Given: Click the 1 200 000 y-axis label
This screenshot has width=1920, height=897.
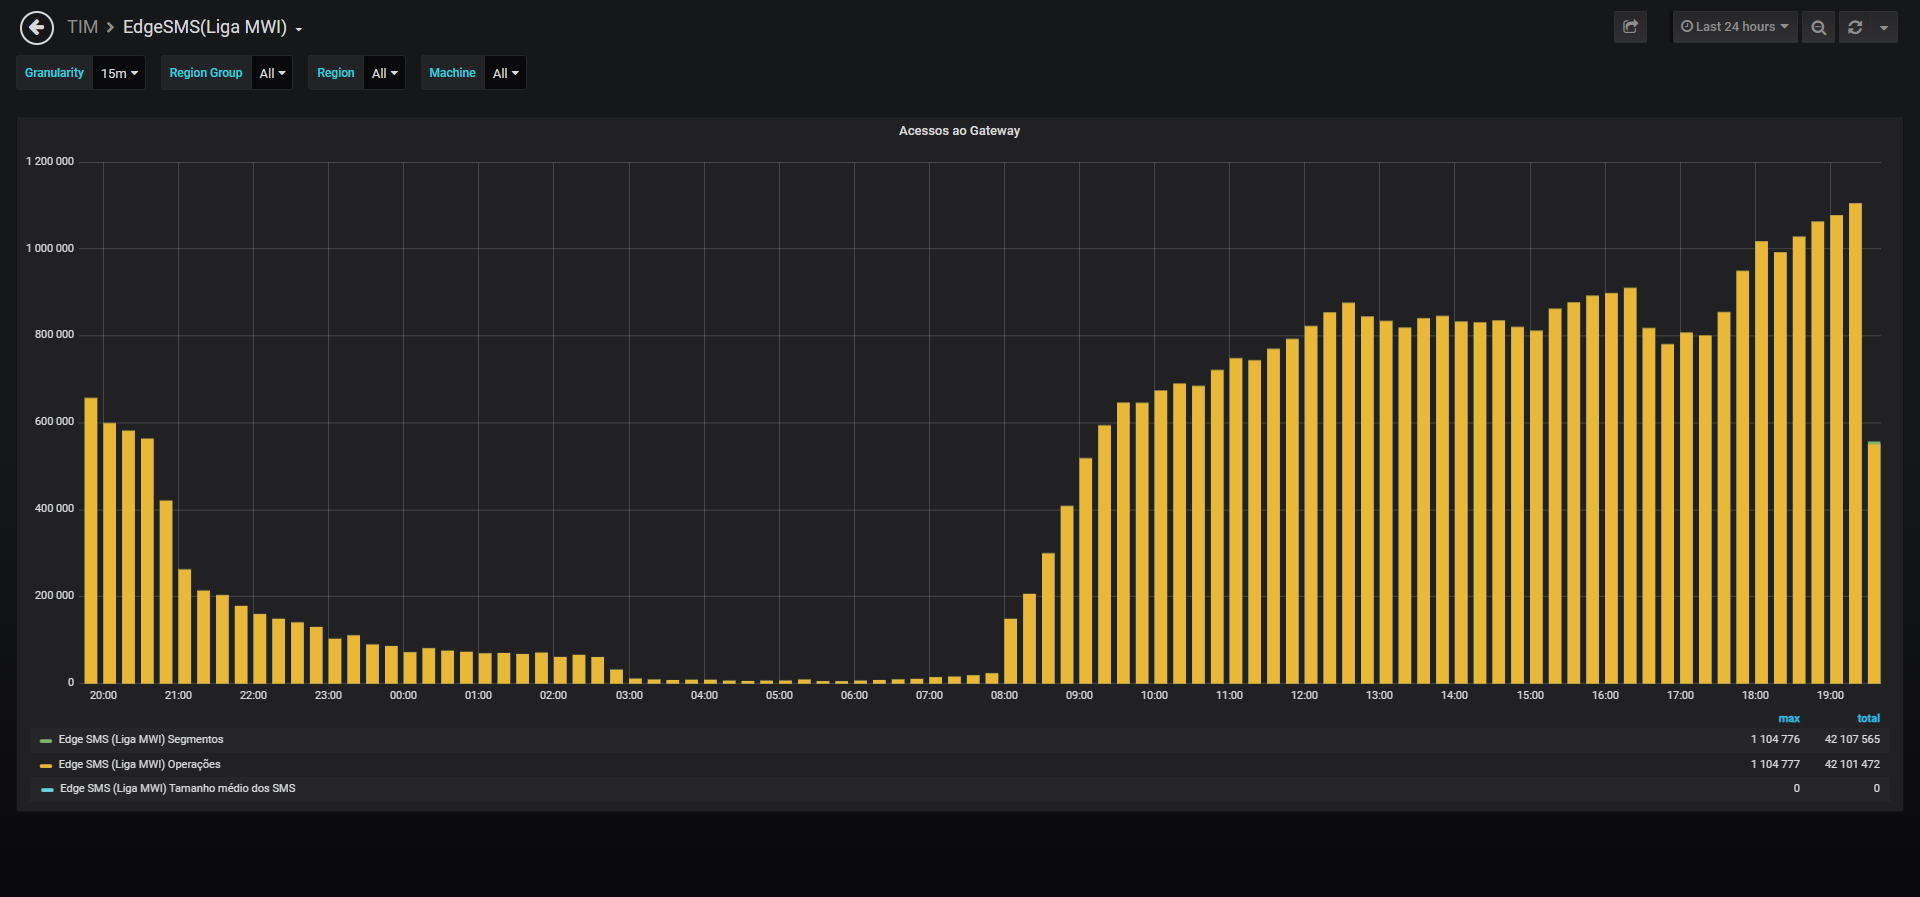Looking at the screenshot, I should 50,161.
